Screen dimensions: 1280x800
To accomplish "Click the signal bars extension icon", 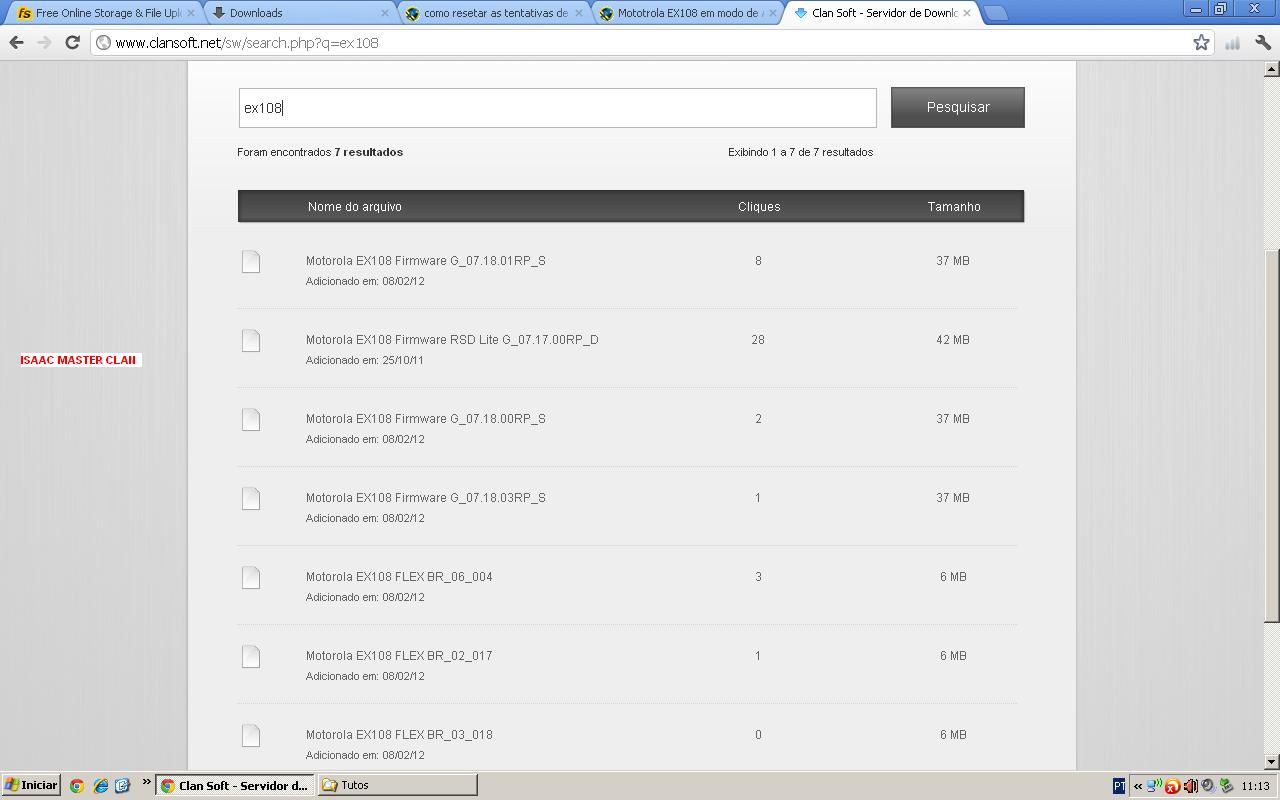I will click(1232, 42).
